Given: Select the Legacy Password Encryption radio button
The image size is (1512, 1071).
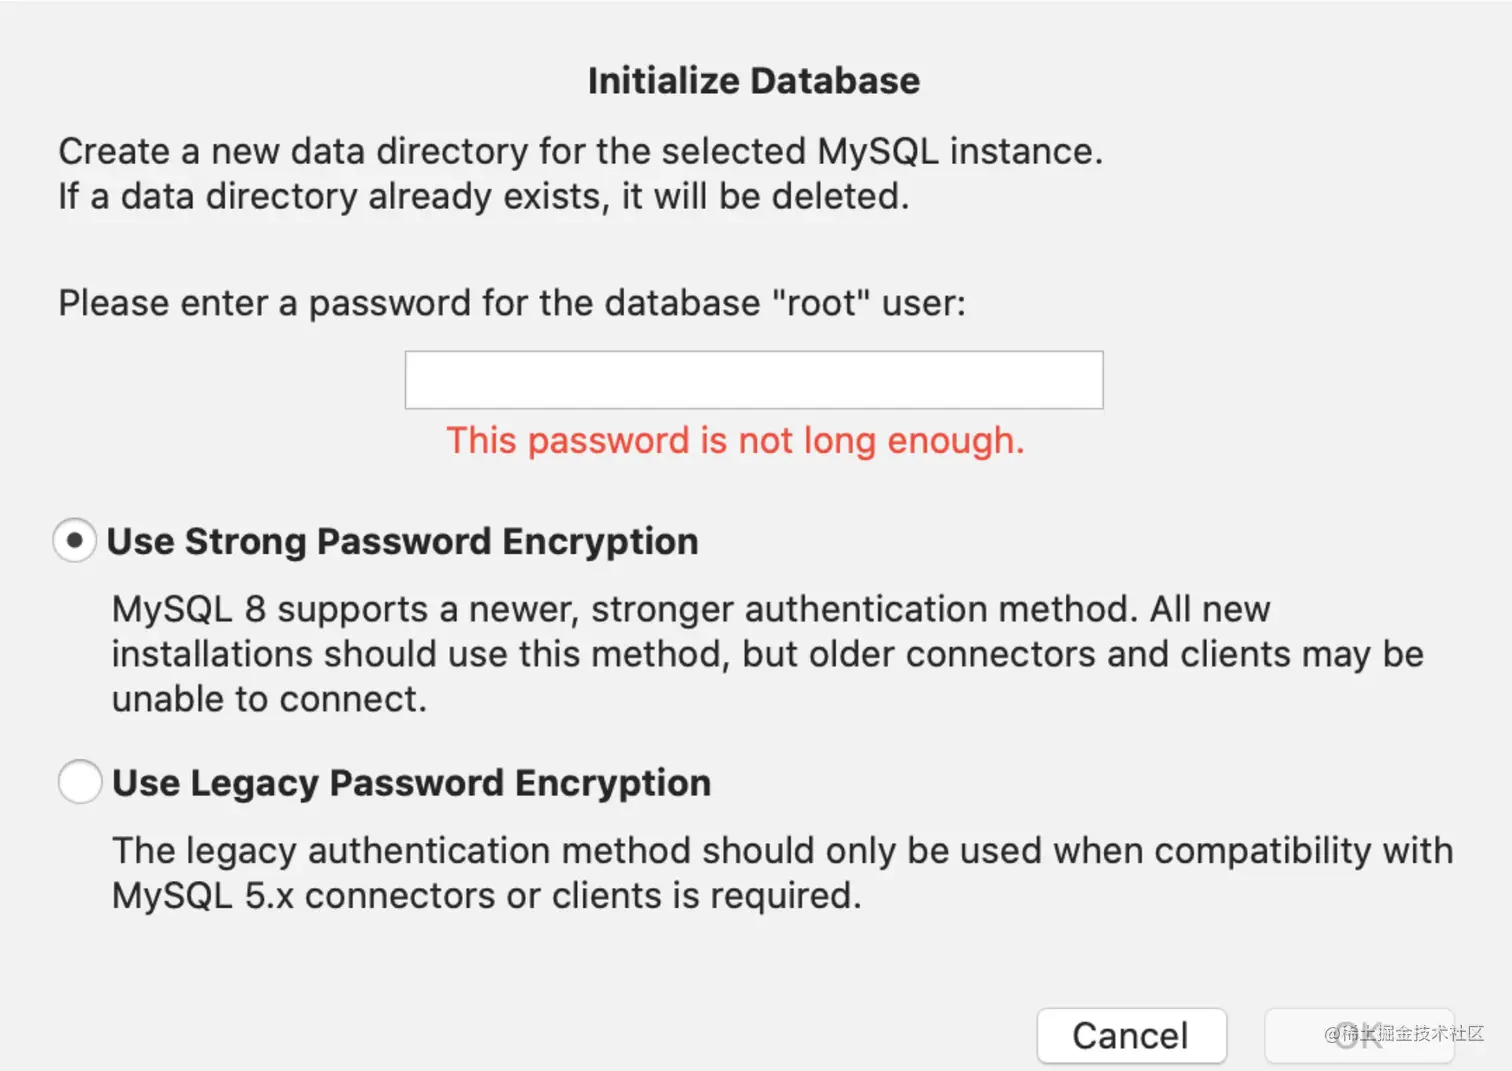Looking at the screenshot, I should pyautogui.click(x=80, y=782).
